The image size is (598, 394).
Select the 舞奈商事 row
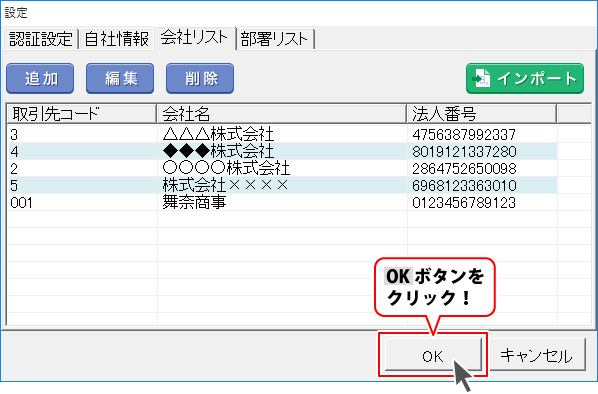click(x=282, y=202)
